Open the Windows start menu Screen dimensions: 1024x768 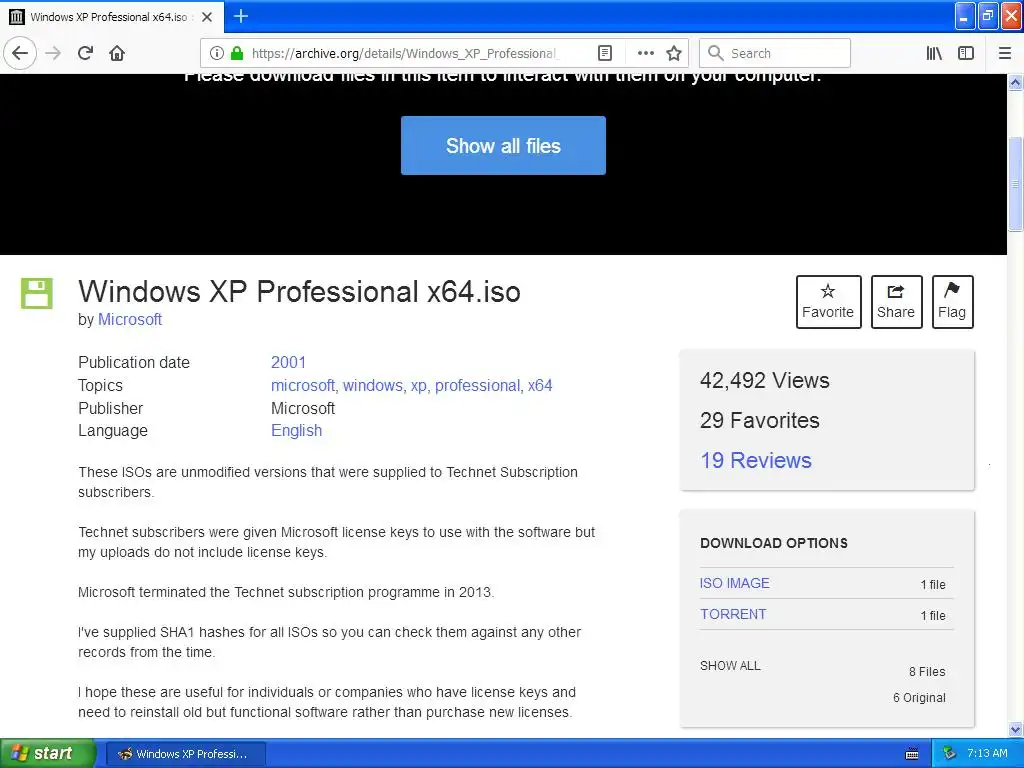(x=48, y=753)
